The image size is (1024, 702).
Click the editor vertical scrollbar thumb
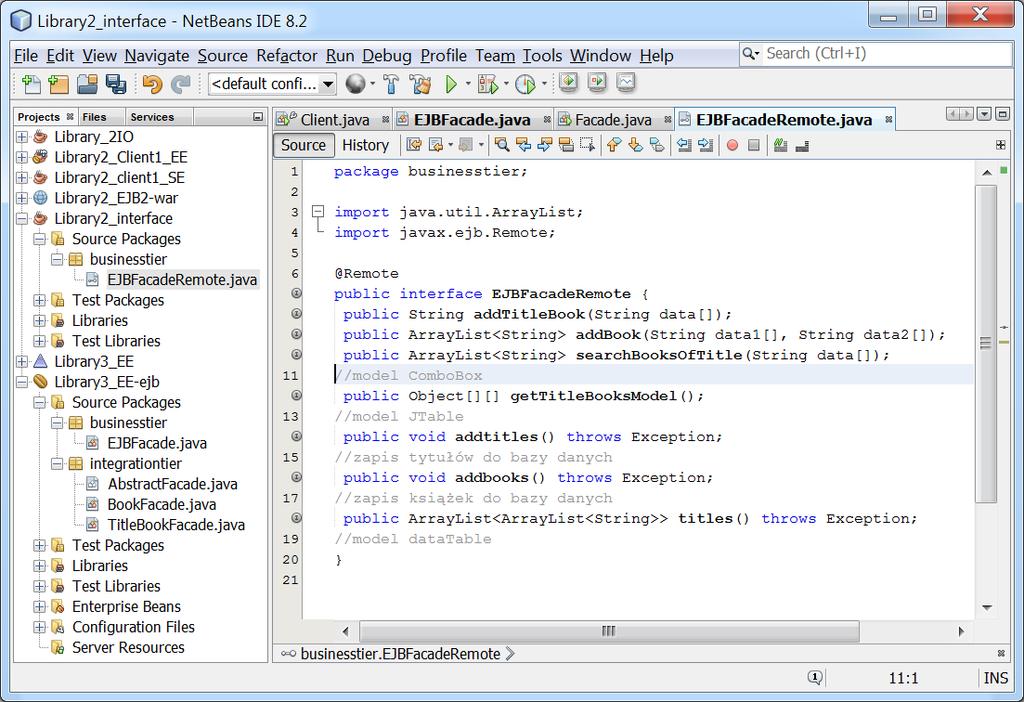pos(986,344)
